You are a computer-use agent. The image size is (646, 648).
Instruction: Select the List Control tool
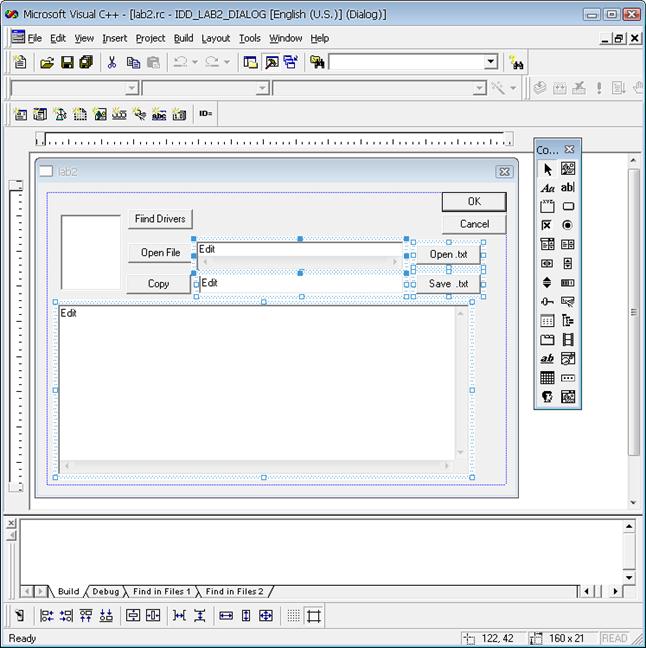click(547, 321)
